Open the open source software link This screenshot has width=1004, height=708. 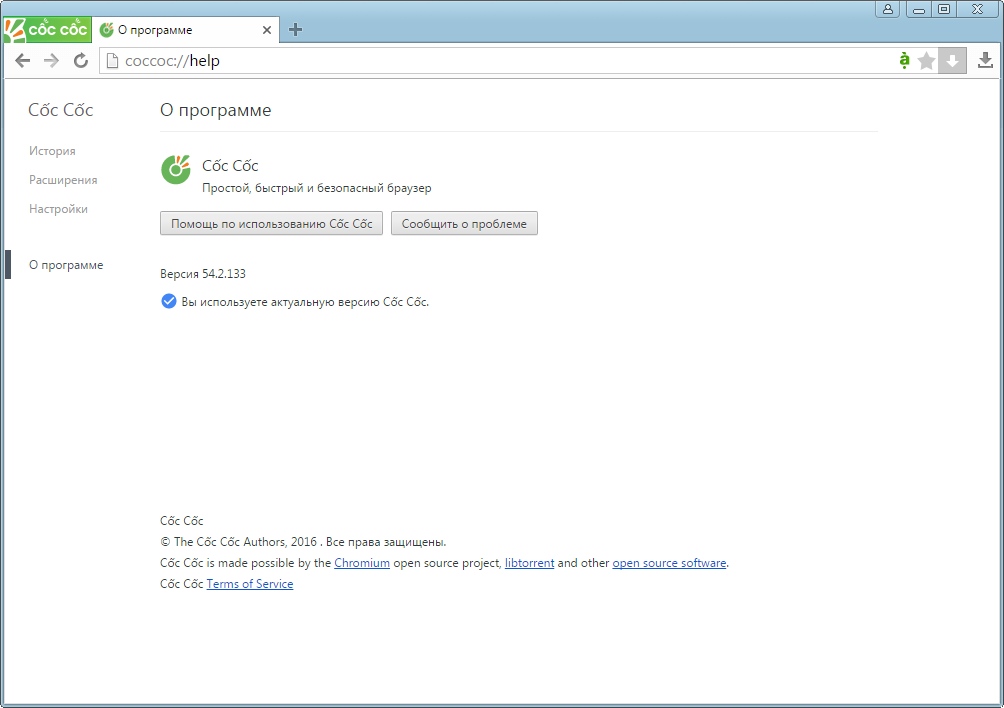[669, 563]
